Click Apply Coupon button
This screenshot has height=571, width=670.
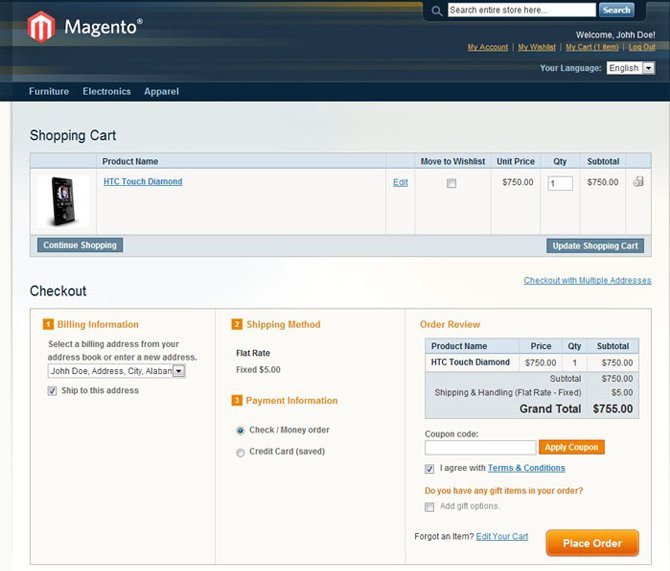point(572,447)
